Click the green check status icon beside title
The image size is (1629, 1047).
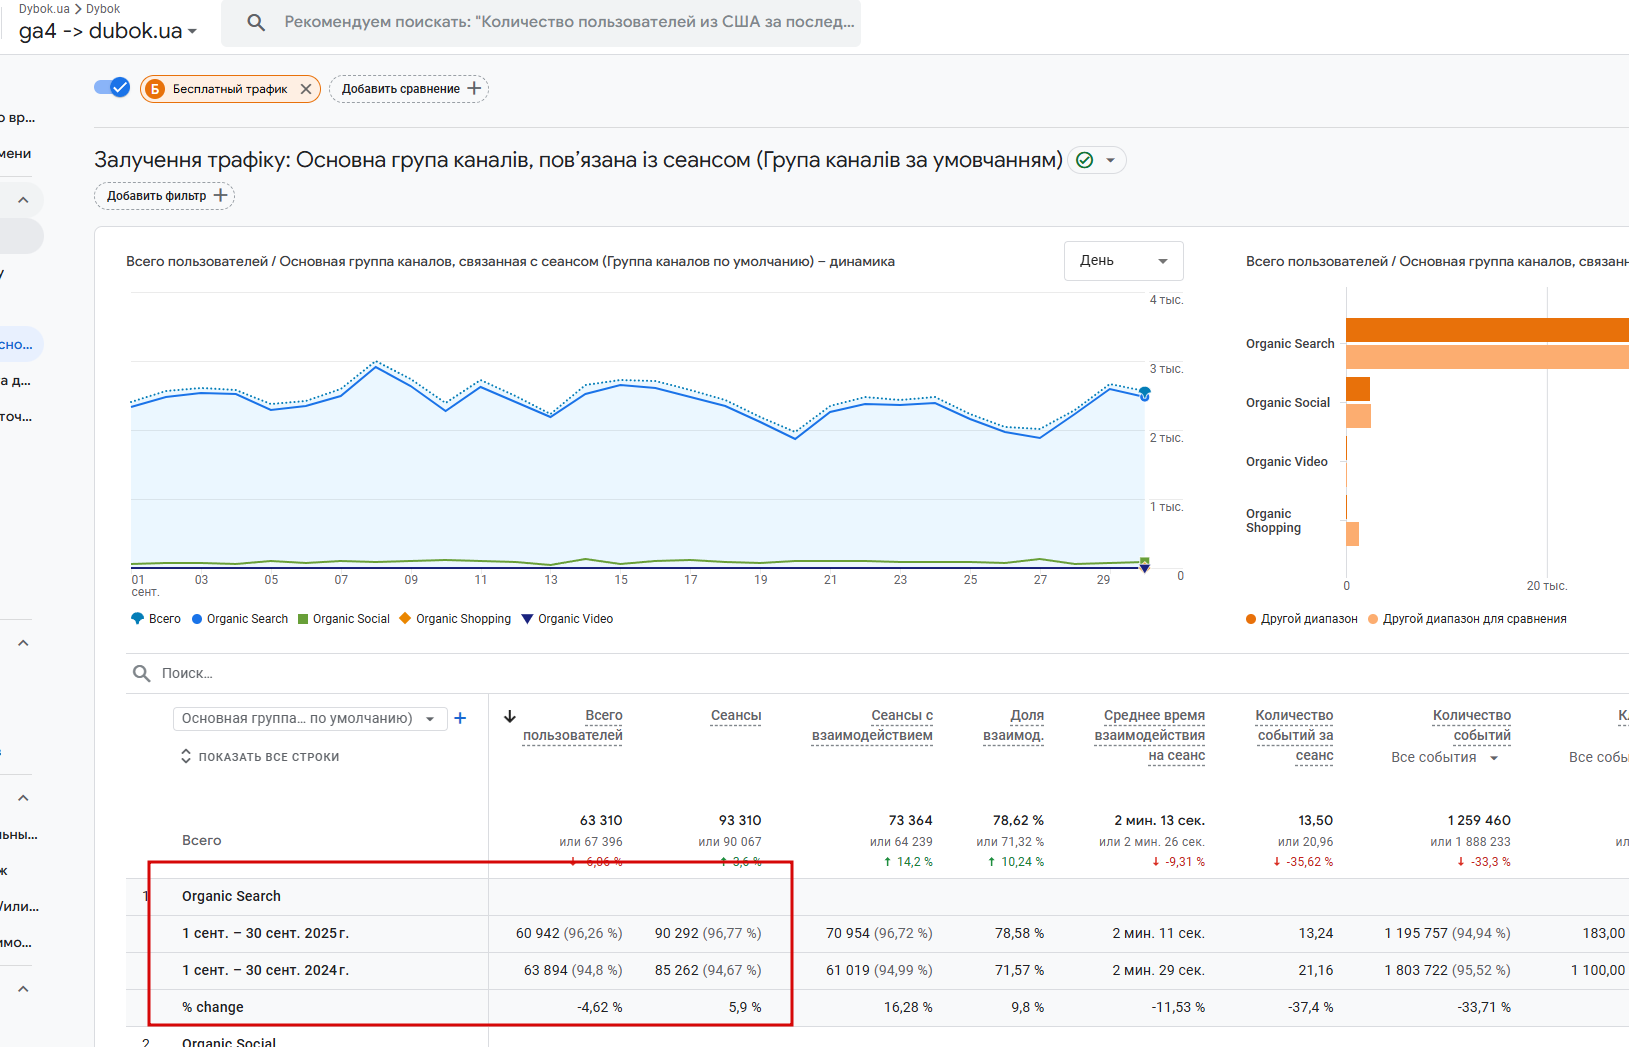[1085, 160]
